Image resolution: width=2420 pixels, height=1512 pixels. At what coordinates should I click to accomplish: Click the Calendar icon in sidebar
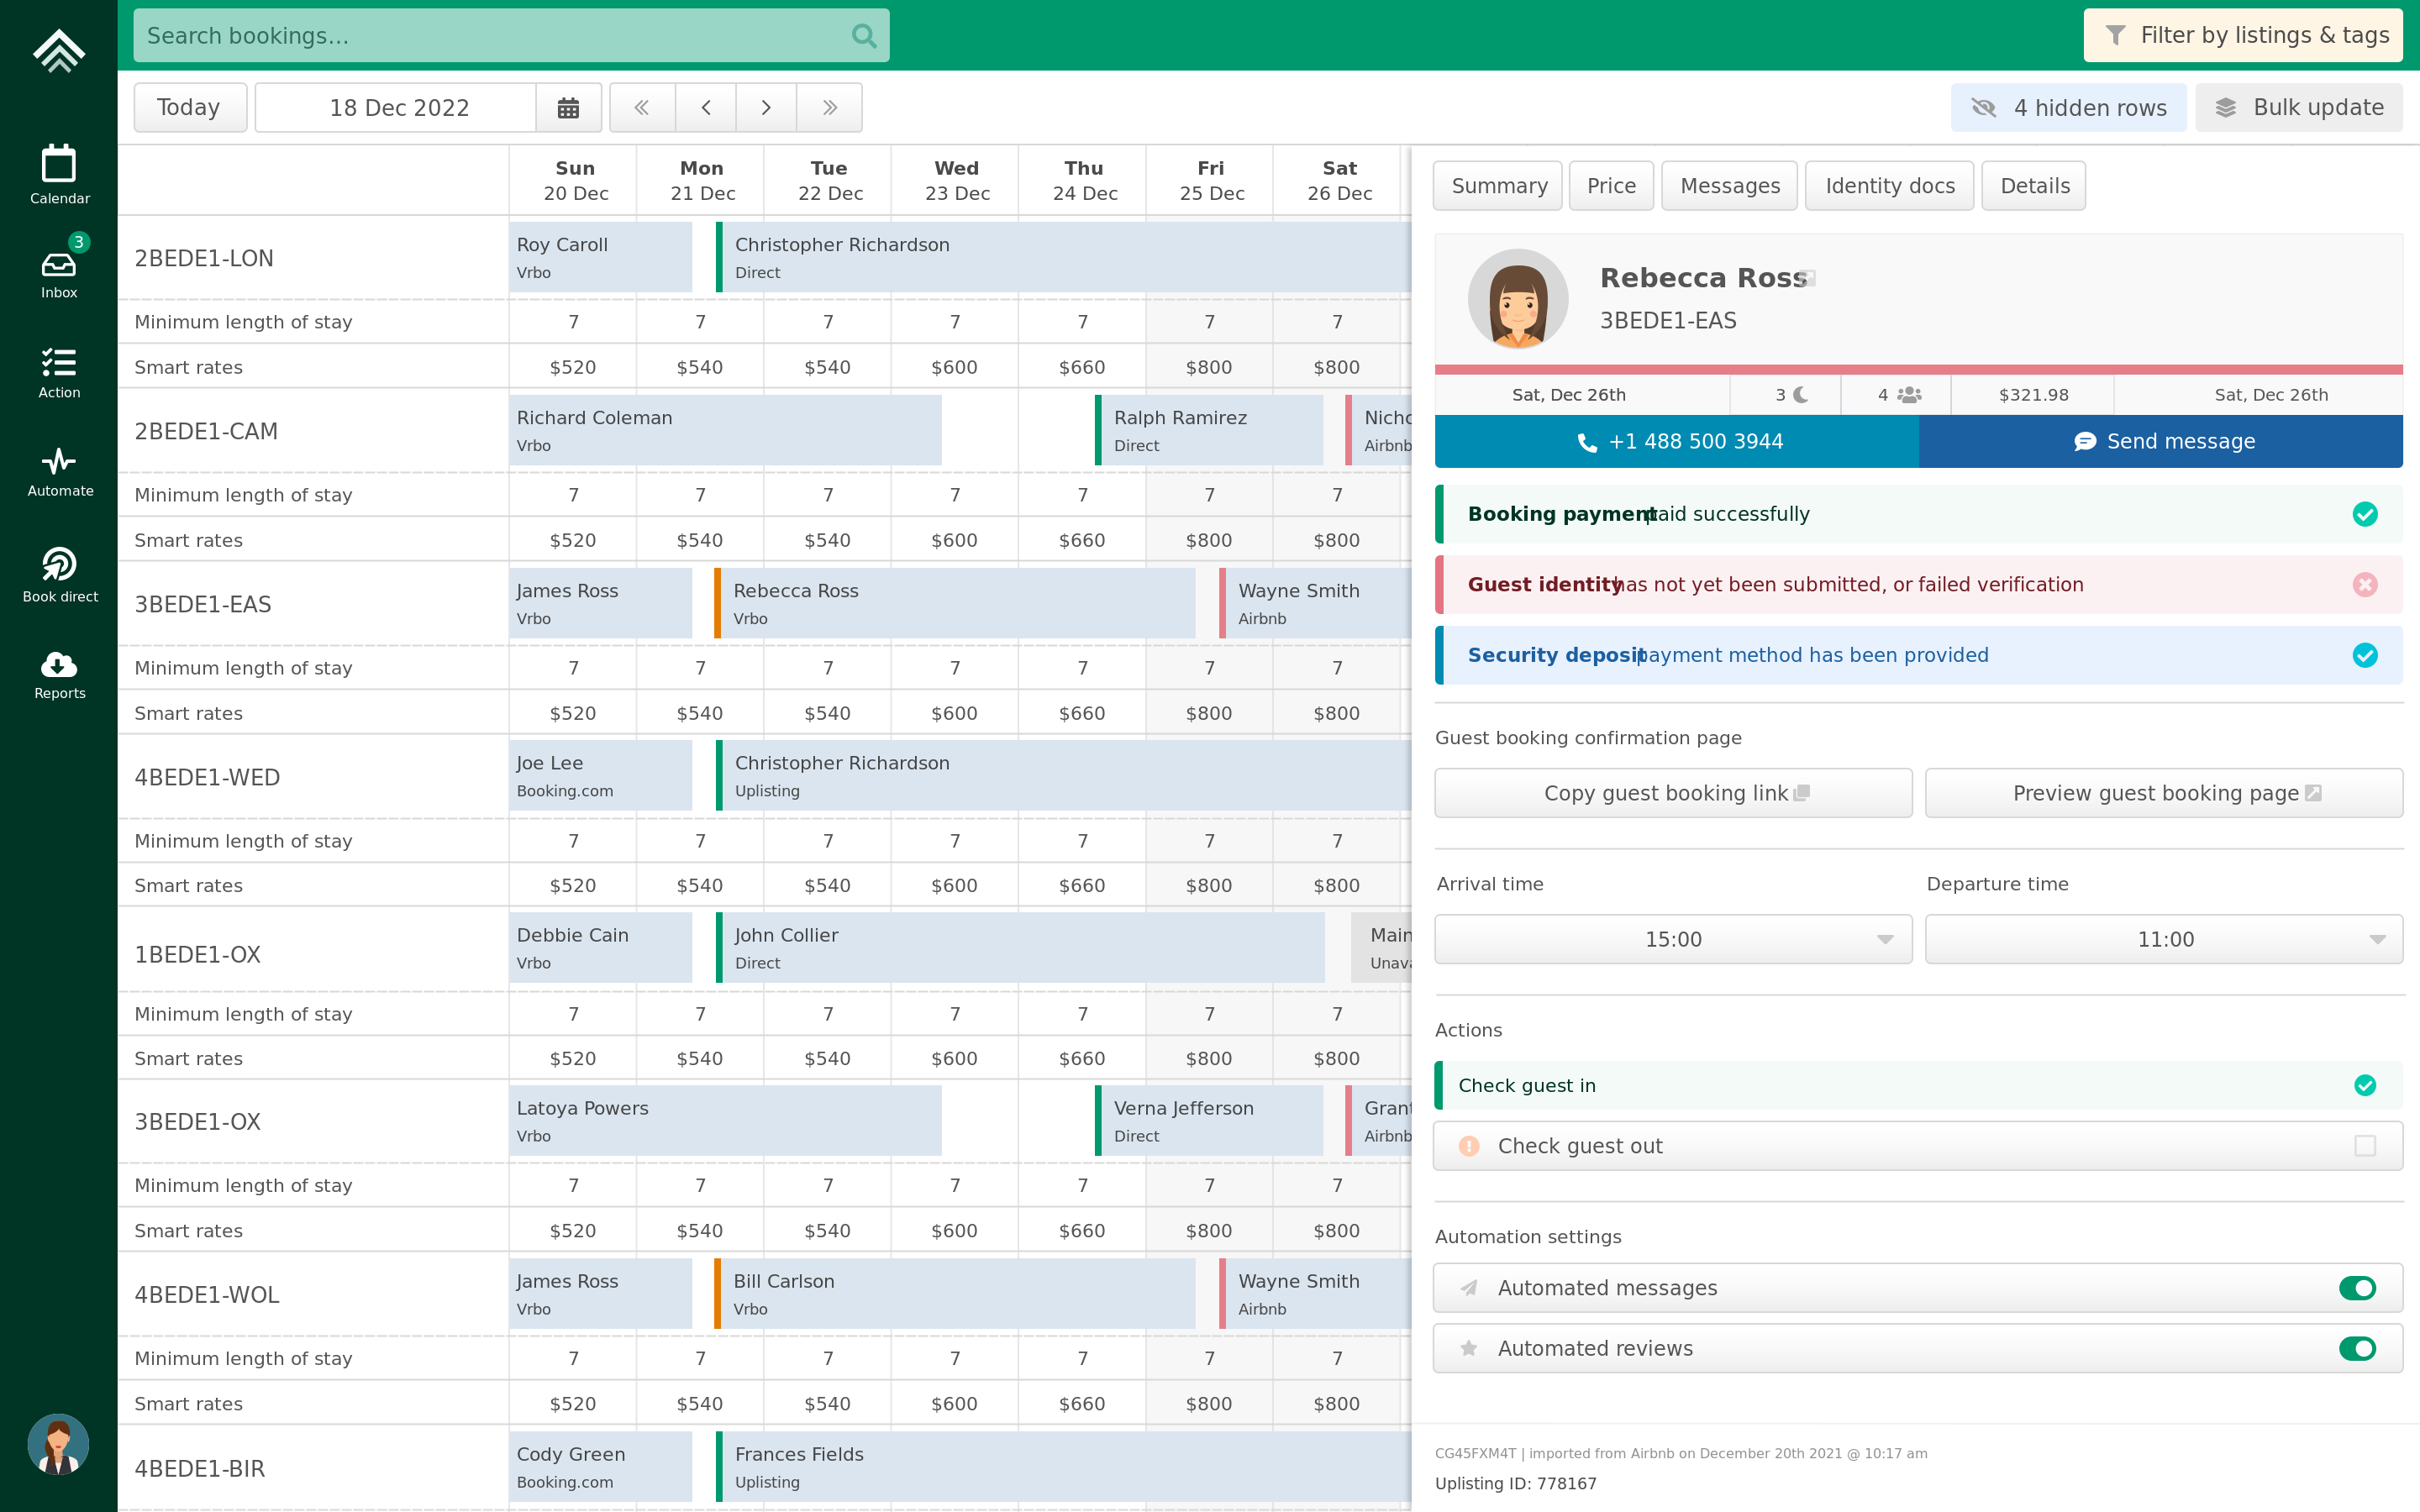59,174
